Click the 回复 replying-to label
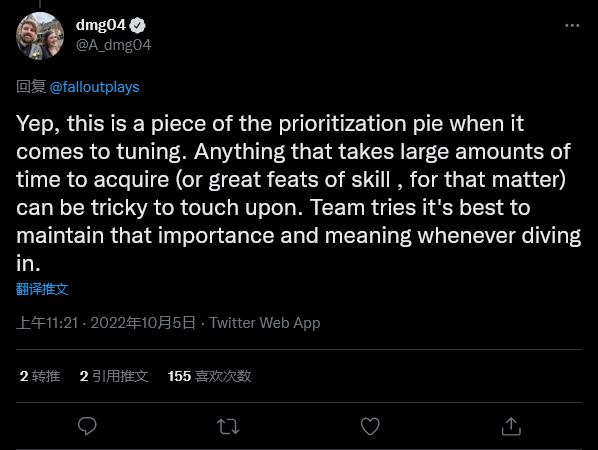The width and height of the screenshot is (598, 450). click(x=31, y=87)
